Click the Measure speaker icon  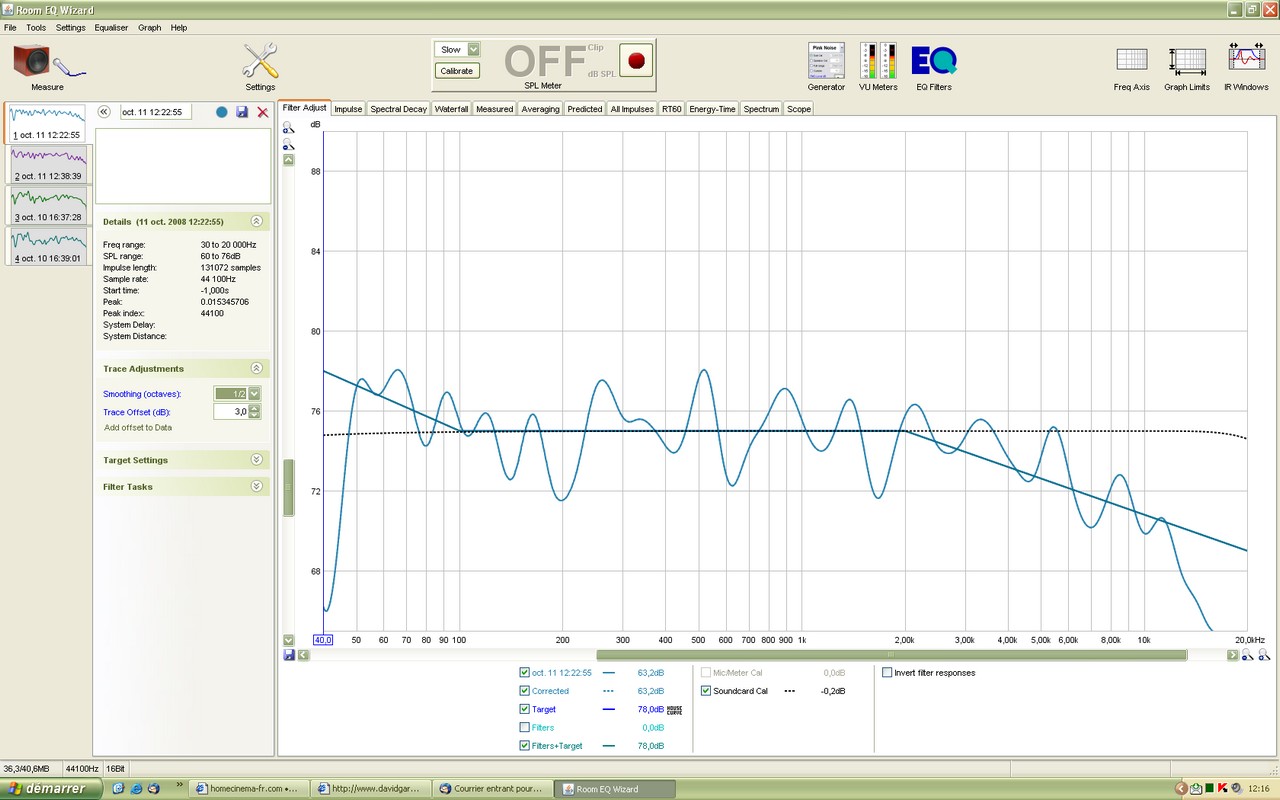(47, 61)
